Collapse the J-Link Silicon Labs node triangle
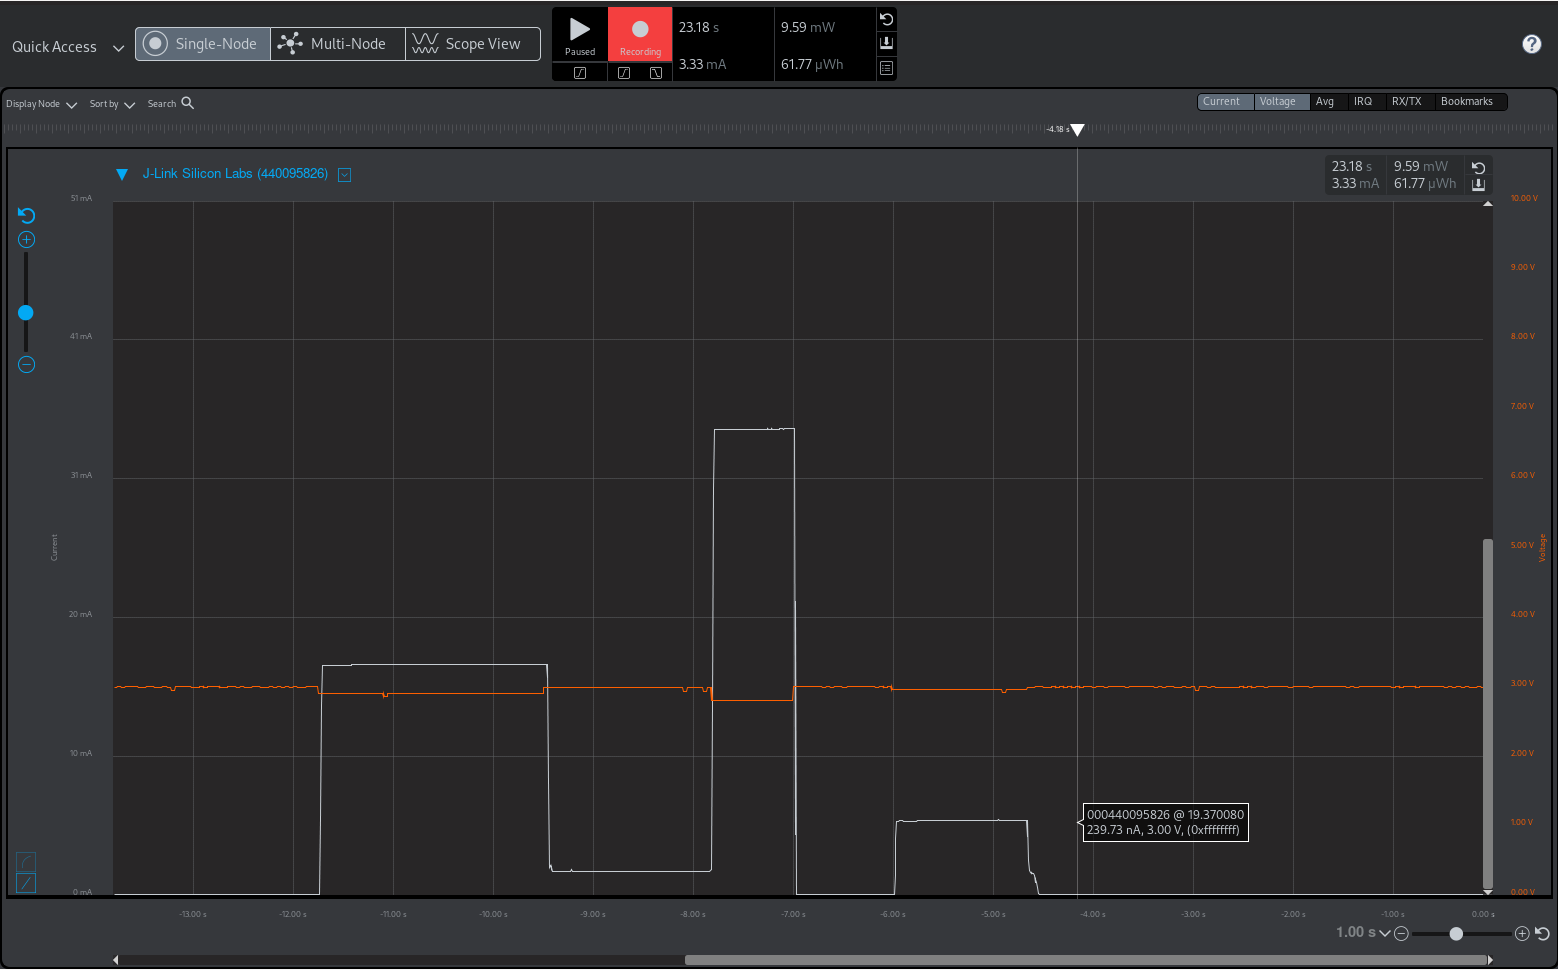The width and height of the screenshot is (1558, 970). (x=122, y=175)
